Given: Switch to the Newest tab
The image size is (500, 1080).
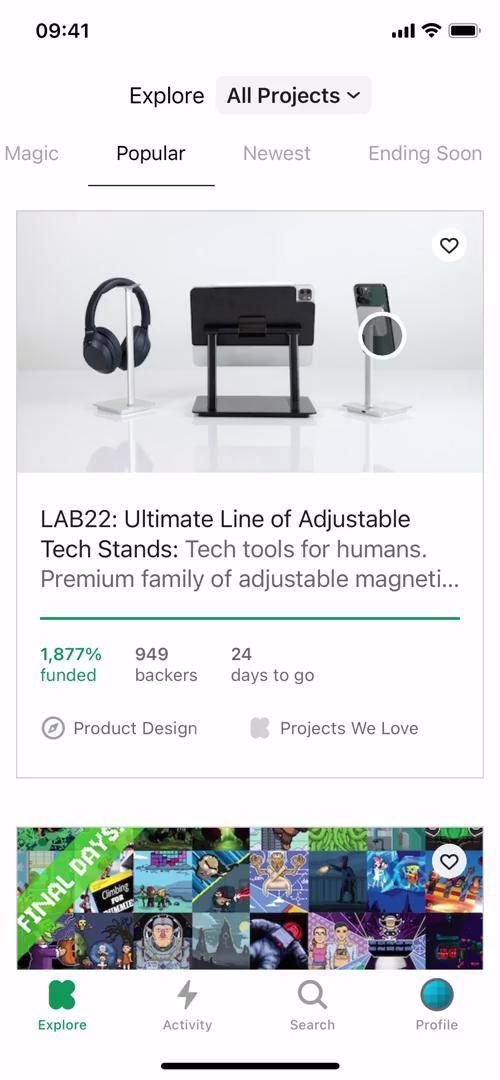Looking at the screenshot, I should [x=277, y=154].
